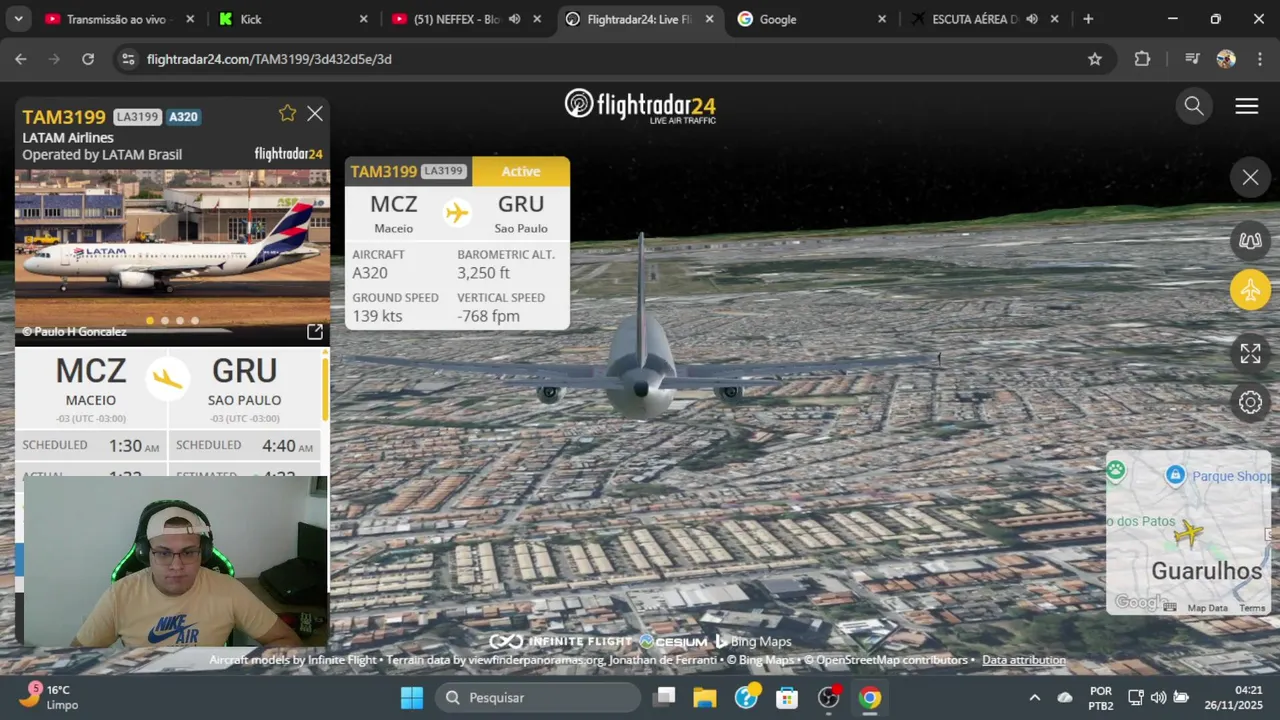Open 3D view settings gear
The width and height of the screenshot is (1280, 720).
(x=1250, y=402)
